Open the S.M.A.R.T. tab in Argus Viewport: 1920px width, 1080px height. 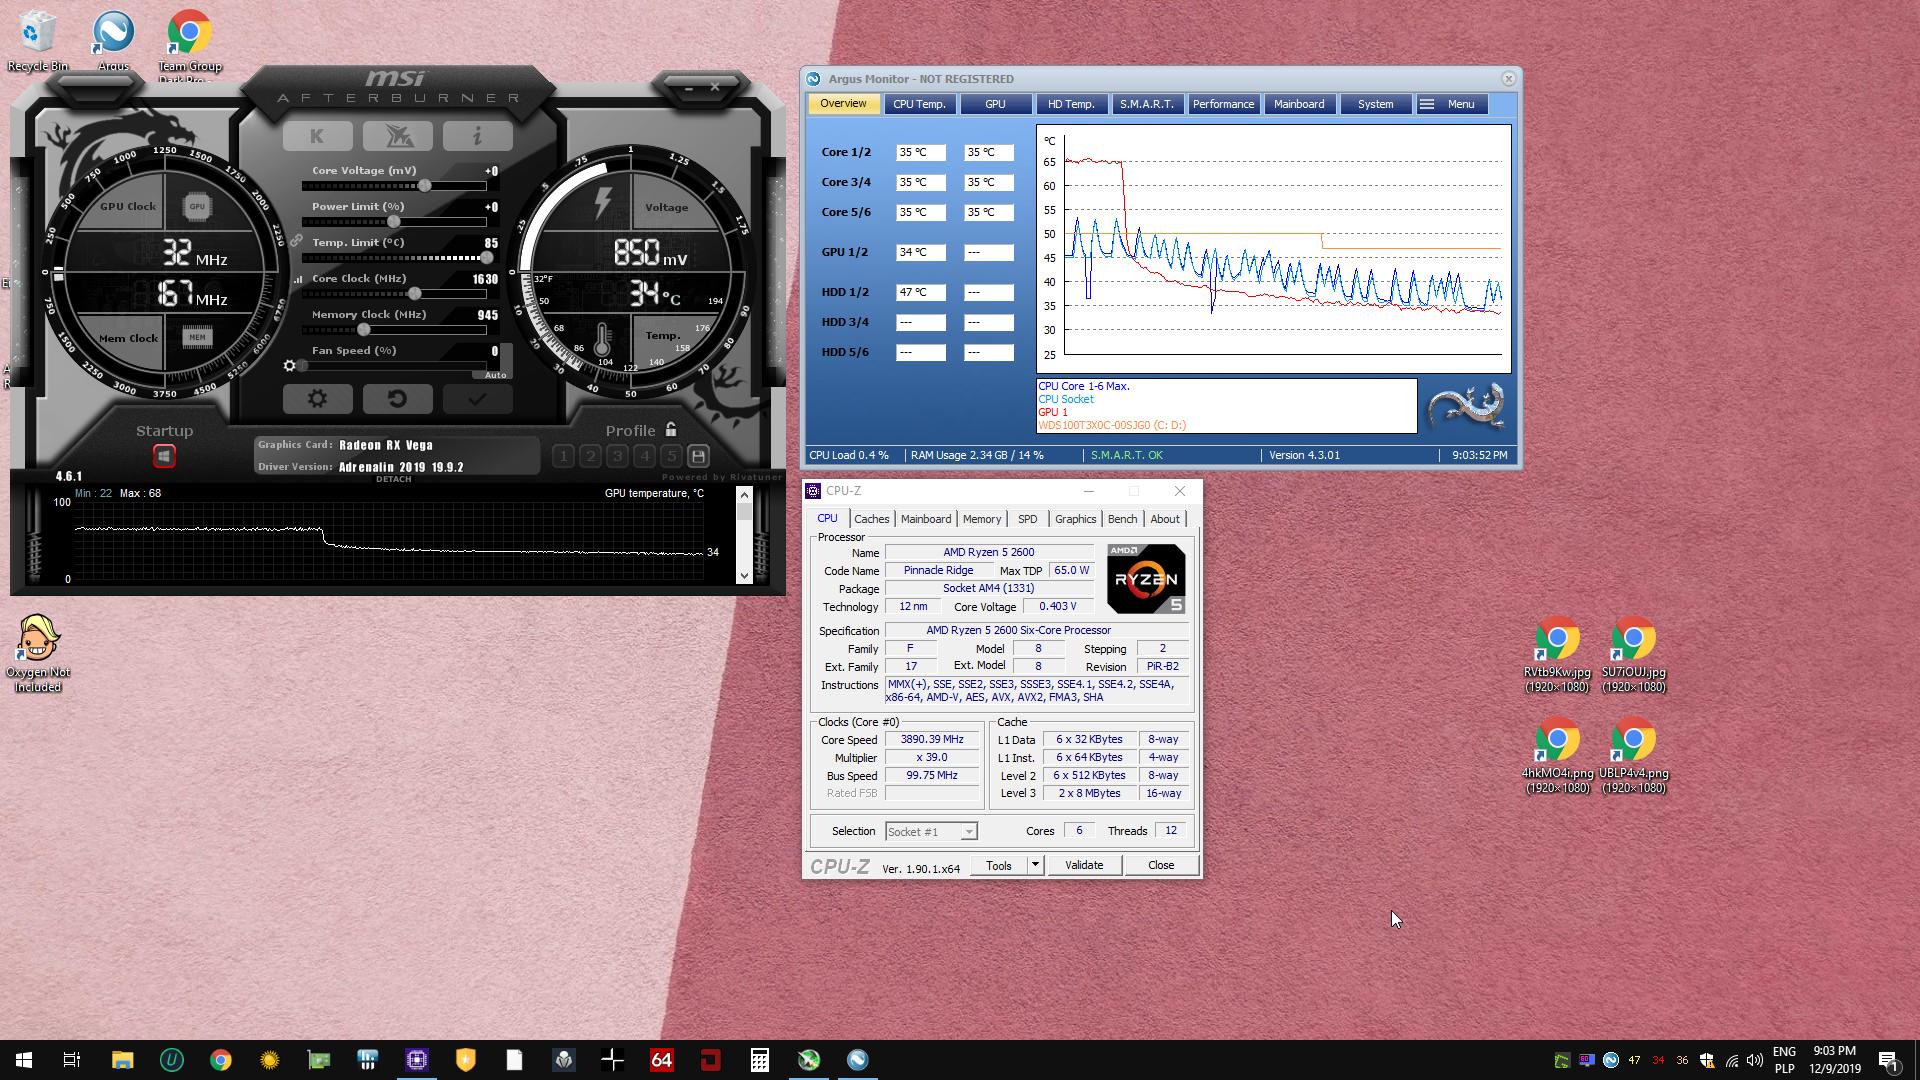click(x=1147, y=104)
